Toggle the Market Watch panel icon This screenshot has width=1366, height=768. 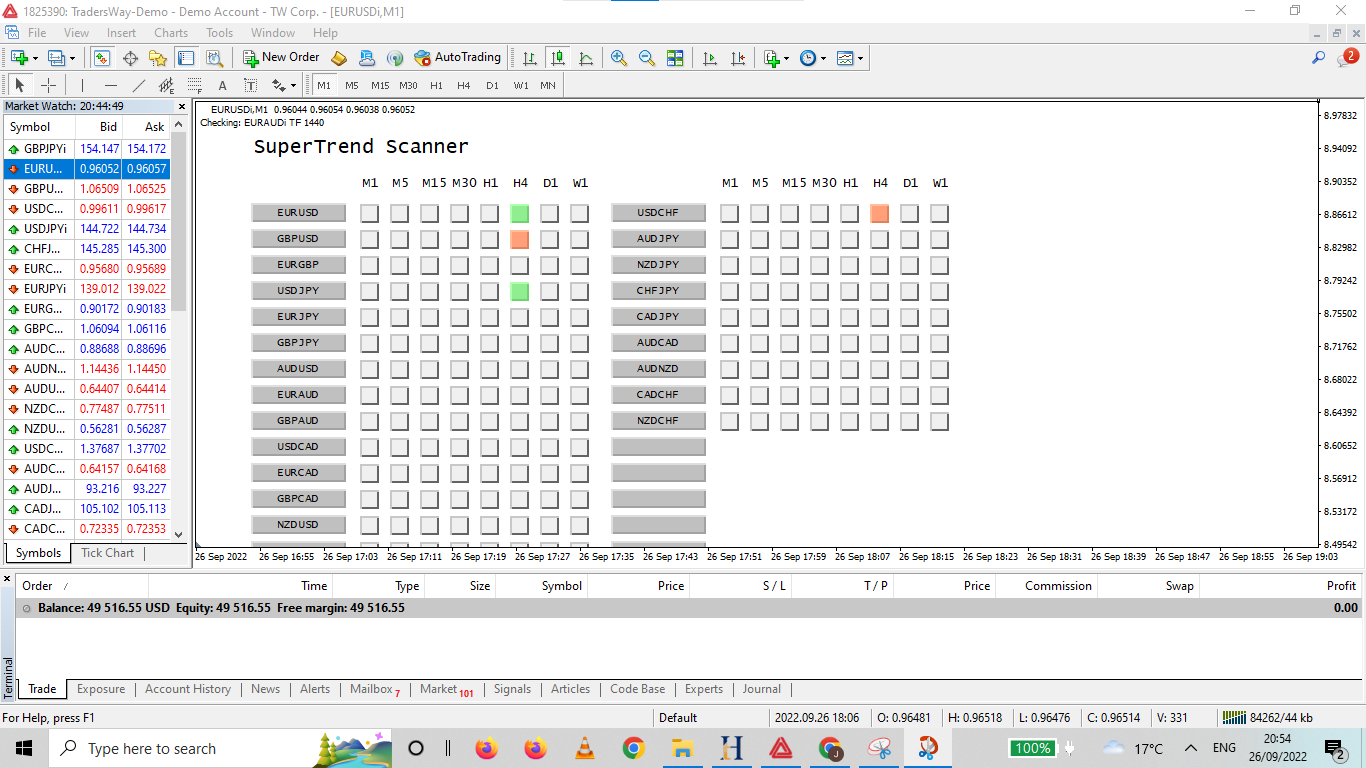102,58
